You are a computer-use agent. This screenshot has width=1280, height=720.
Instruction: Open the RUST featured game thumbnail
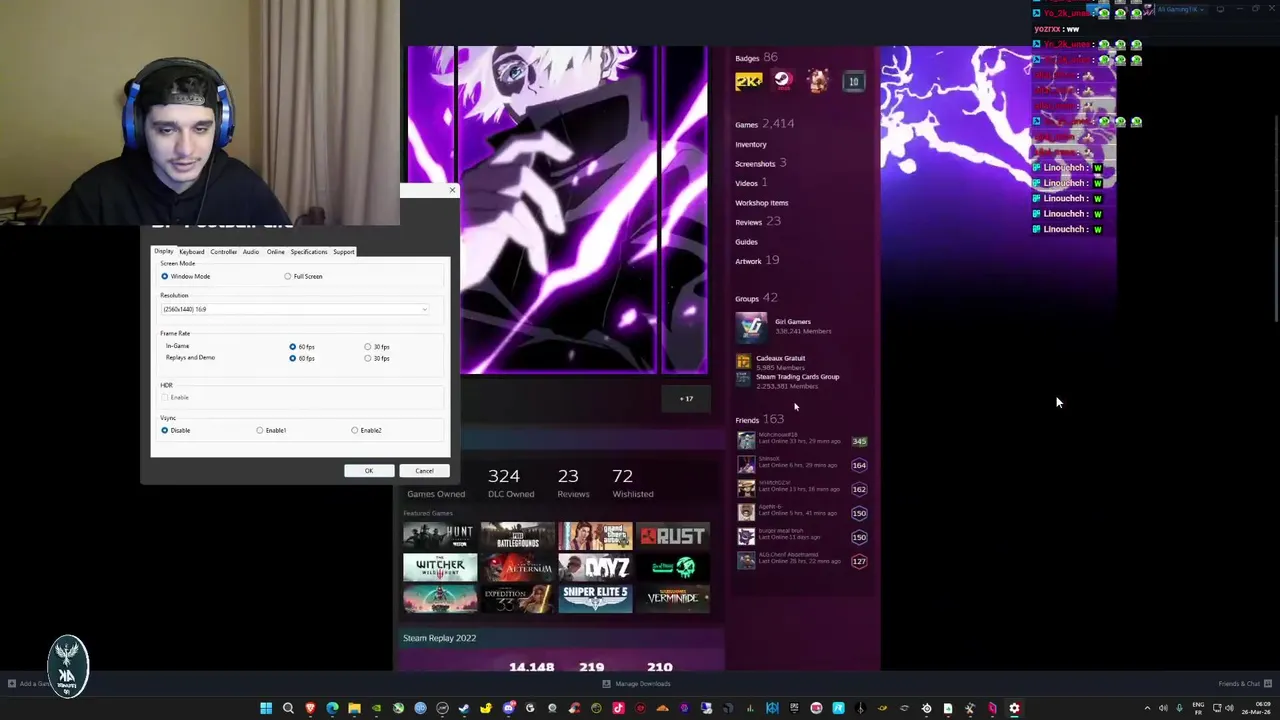[x=674, y=536]
